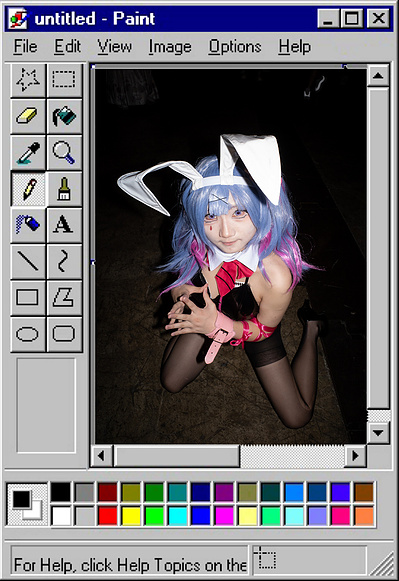Open the Image menu

point(170,47)
